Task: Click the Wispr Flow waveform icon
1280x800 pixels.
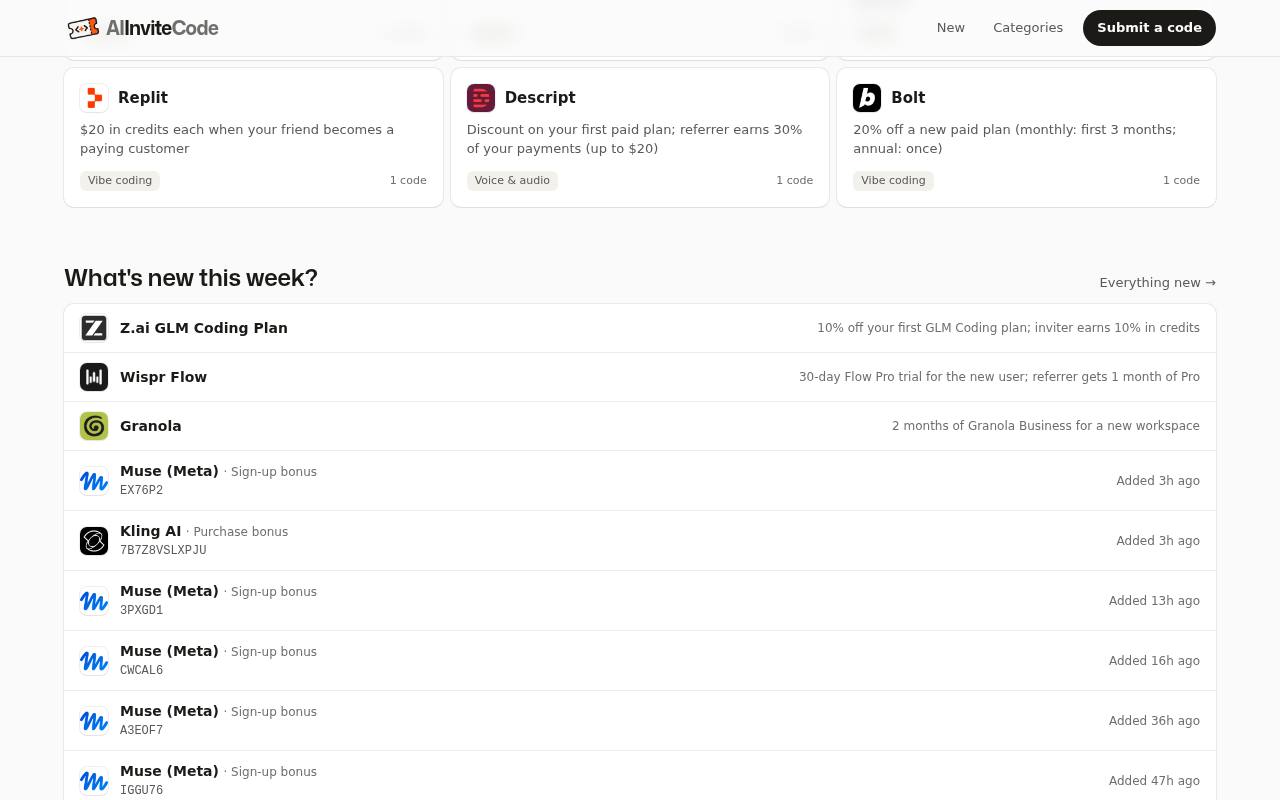Action: coord(94,377)
